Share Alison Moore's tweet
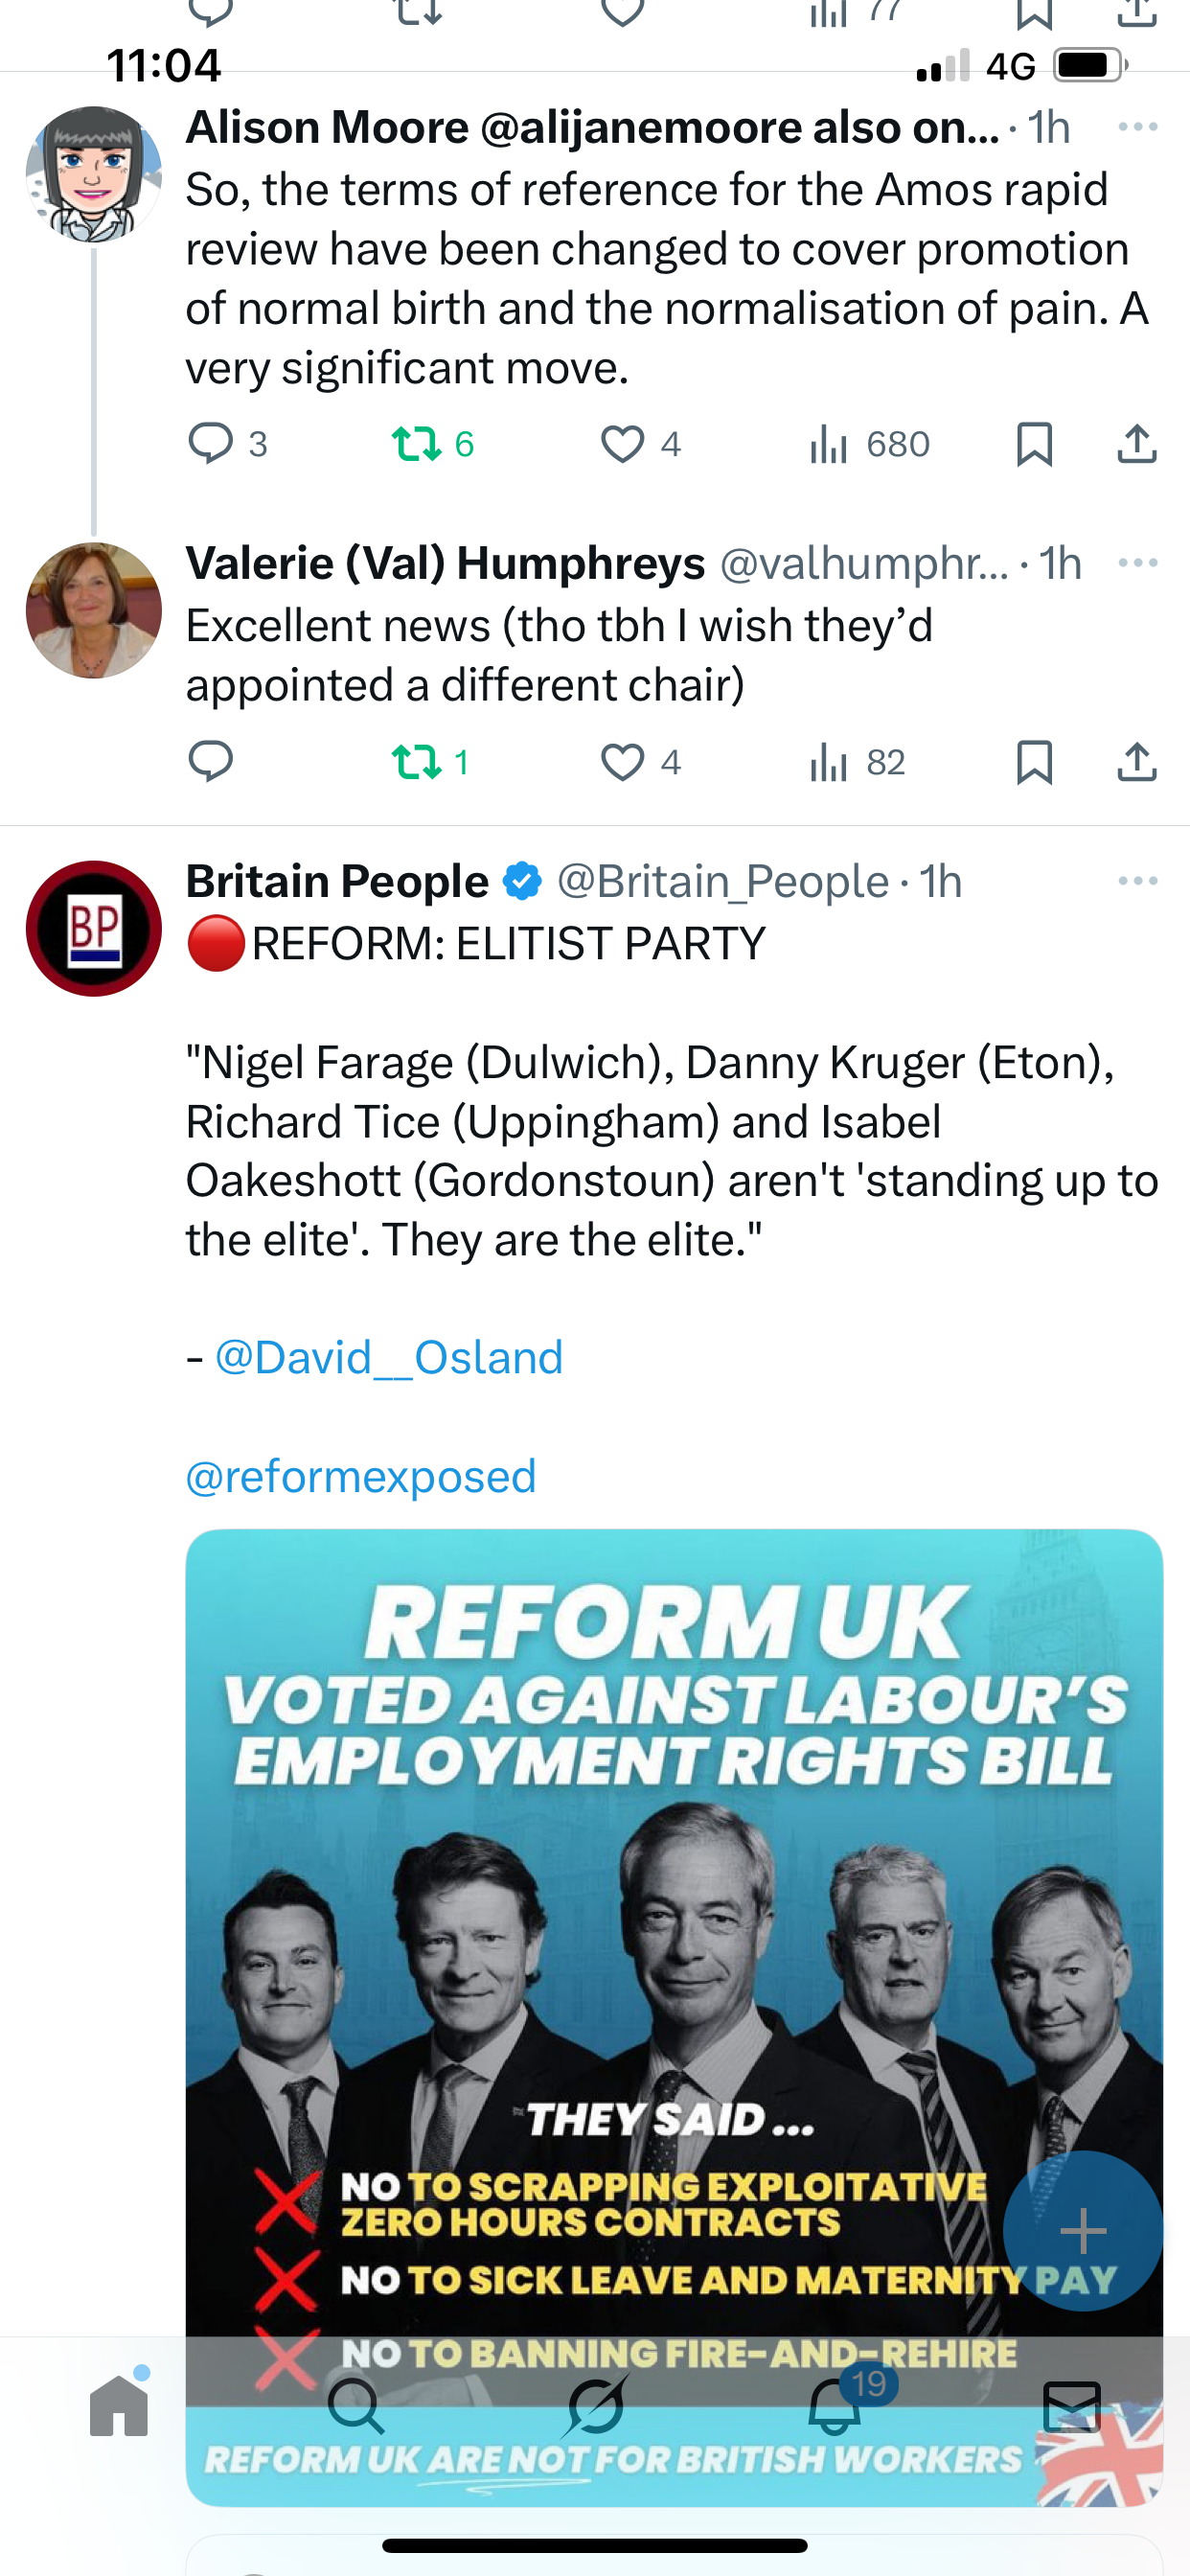1190x2576 pixels. [x=1137, y=444]
